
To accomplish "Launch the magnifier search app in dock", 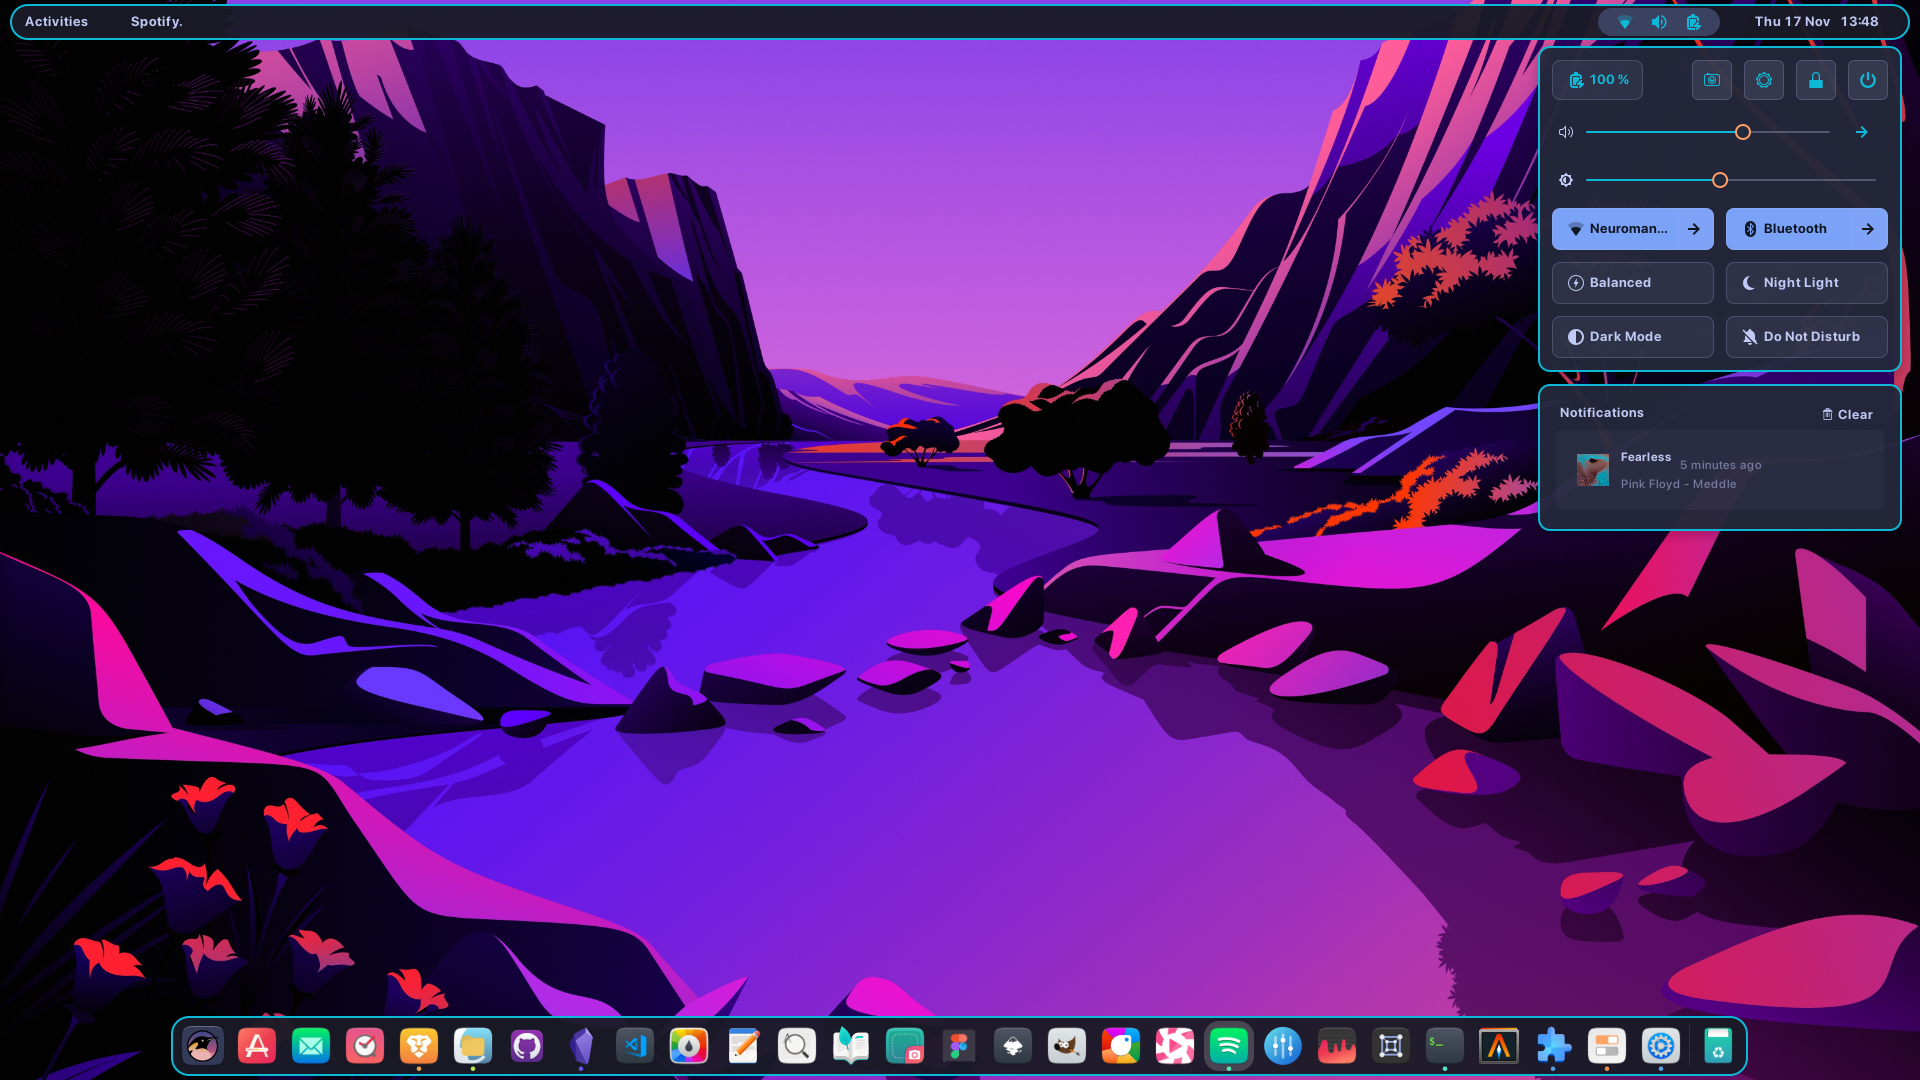I will 797,1046.
